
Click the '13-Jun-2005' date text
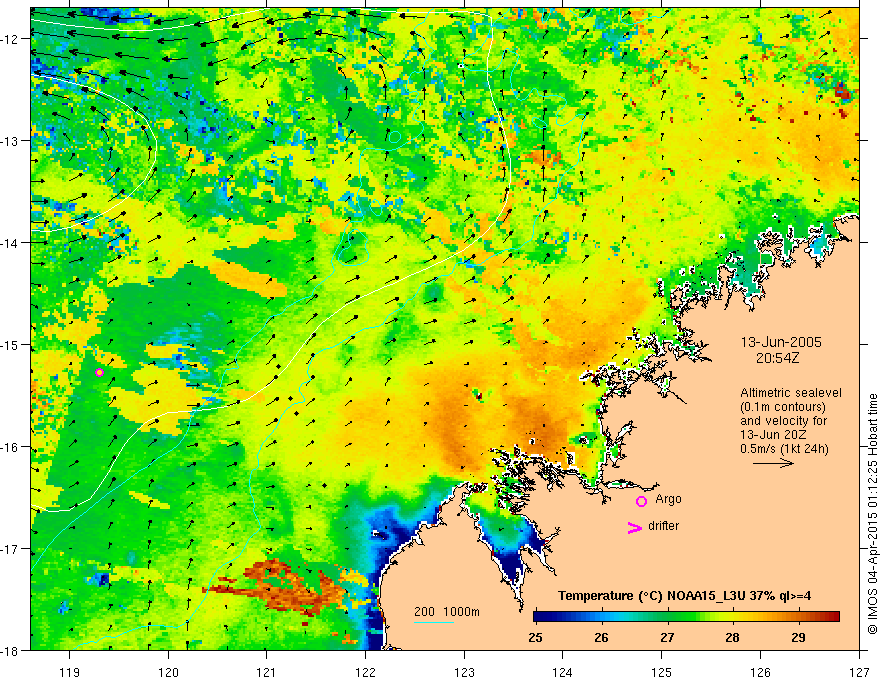[x=781, y=342]
